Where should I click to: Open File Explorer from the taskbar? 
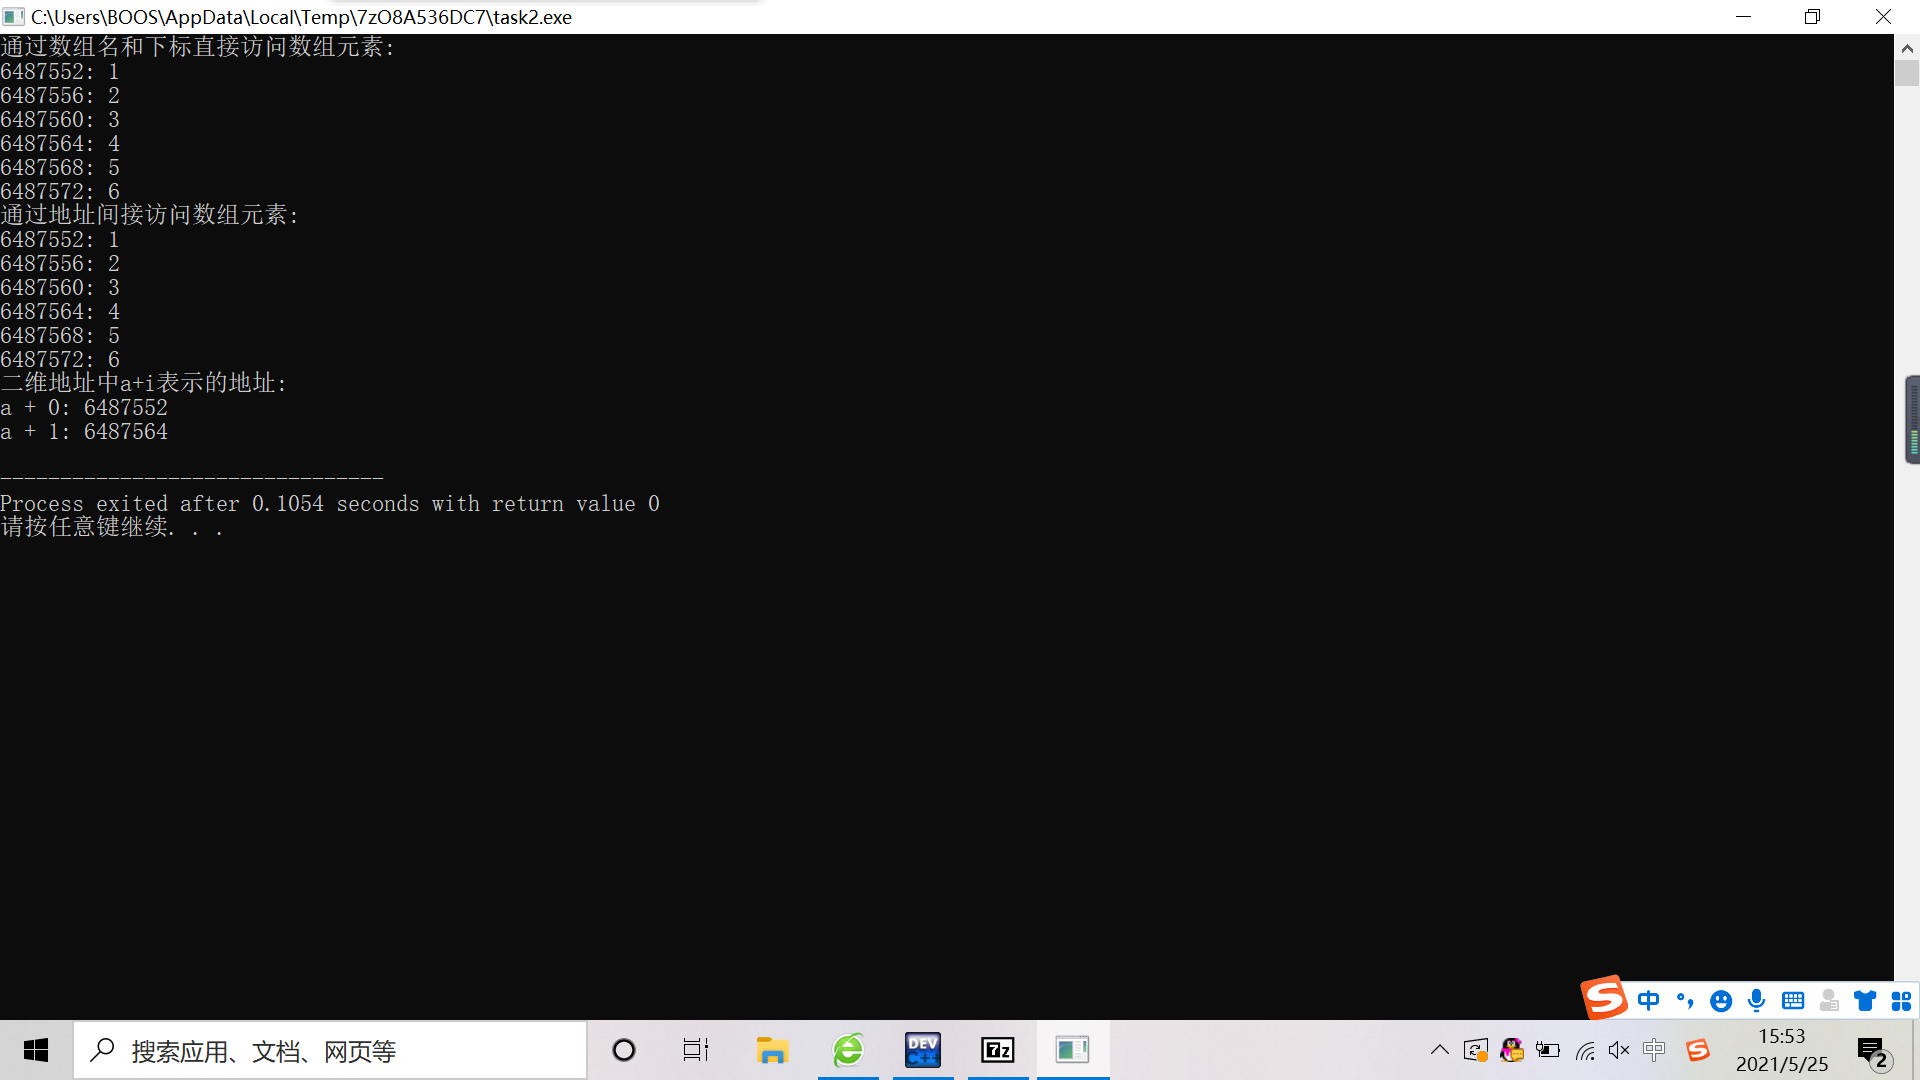pos(772,1050)
